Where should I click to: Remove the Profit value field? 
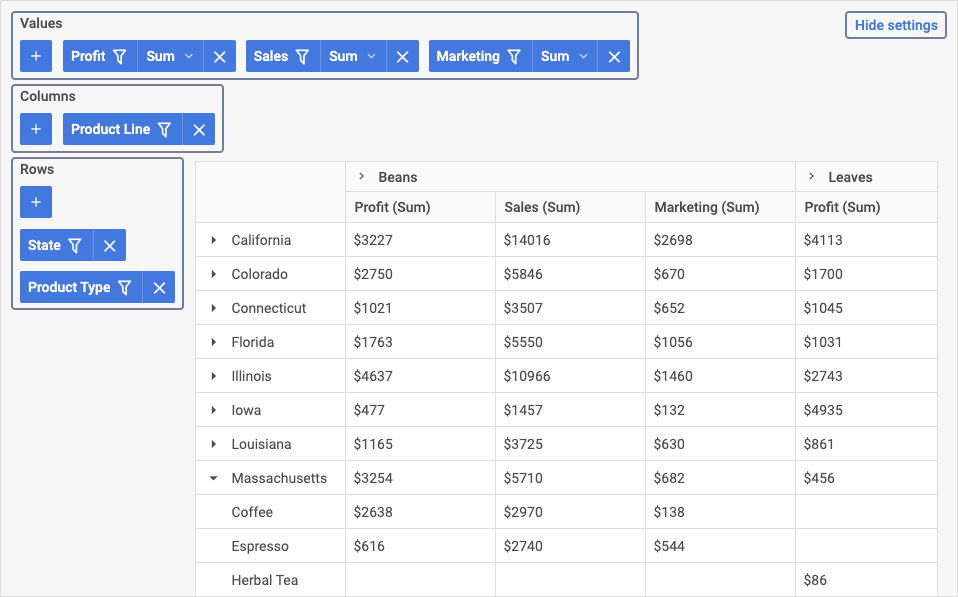(x=220, y=57)
